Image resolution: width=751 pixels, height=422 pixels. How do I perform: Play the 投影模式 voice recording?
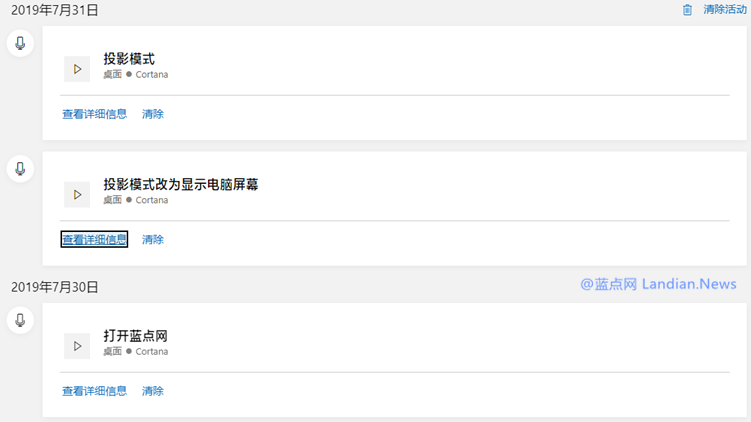coord(77,69)
